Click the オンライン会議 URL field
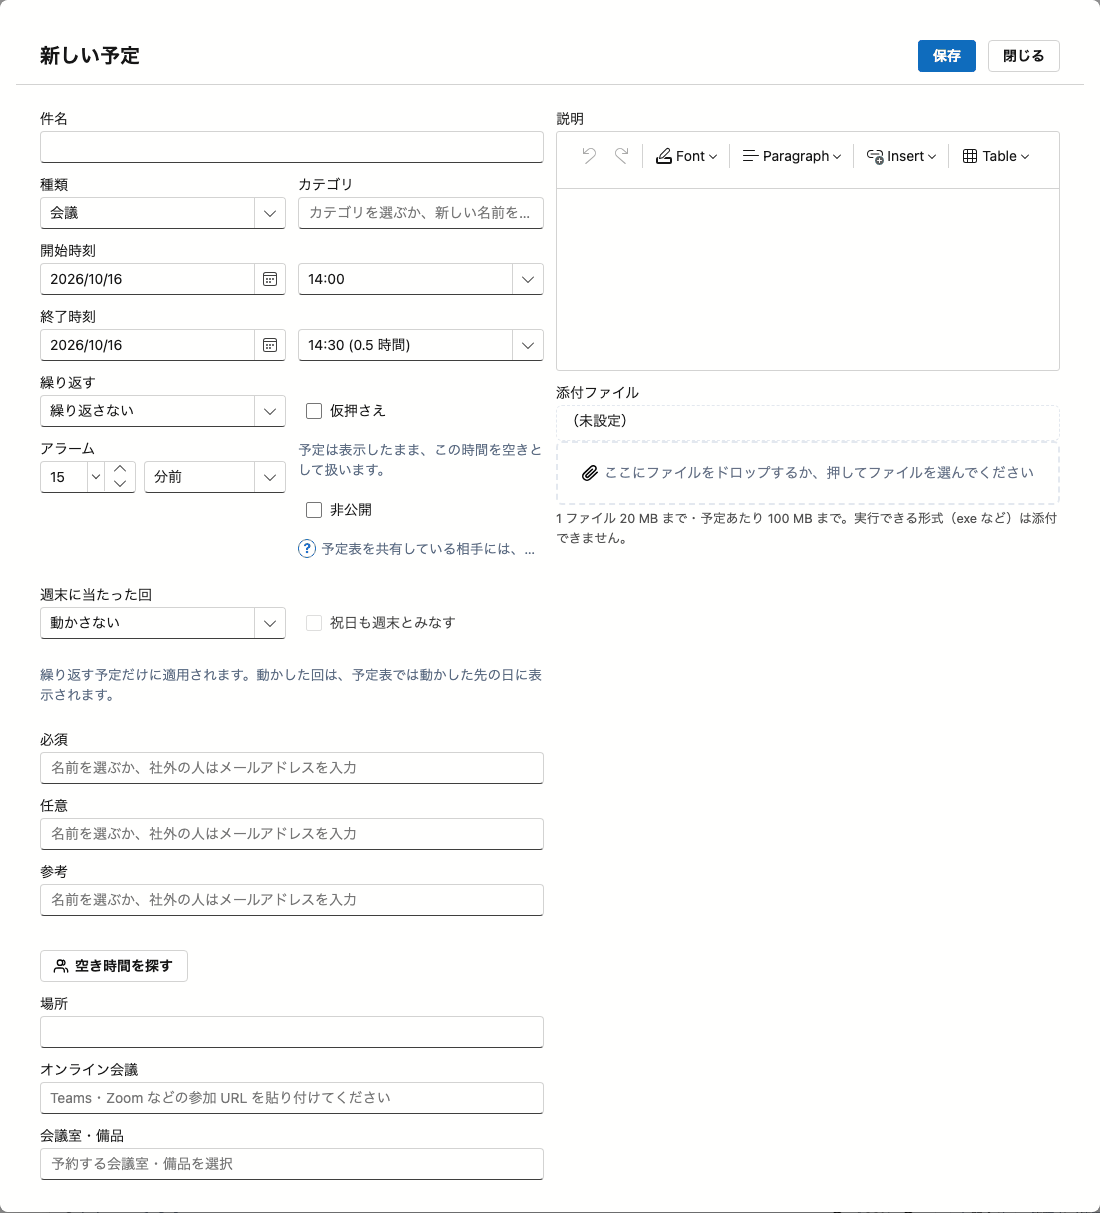 tap(292, 1098)
